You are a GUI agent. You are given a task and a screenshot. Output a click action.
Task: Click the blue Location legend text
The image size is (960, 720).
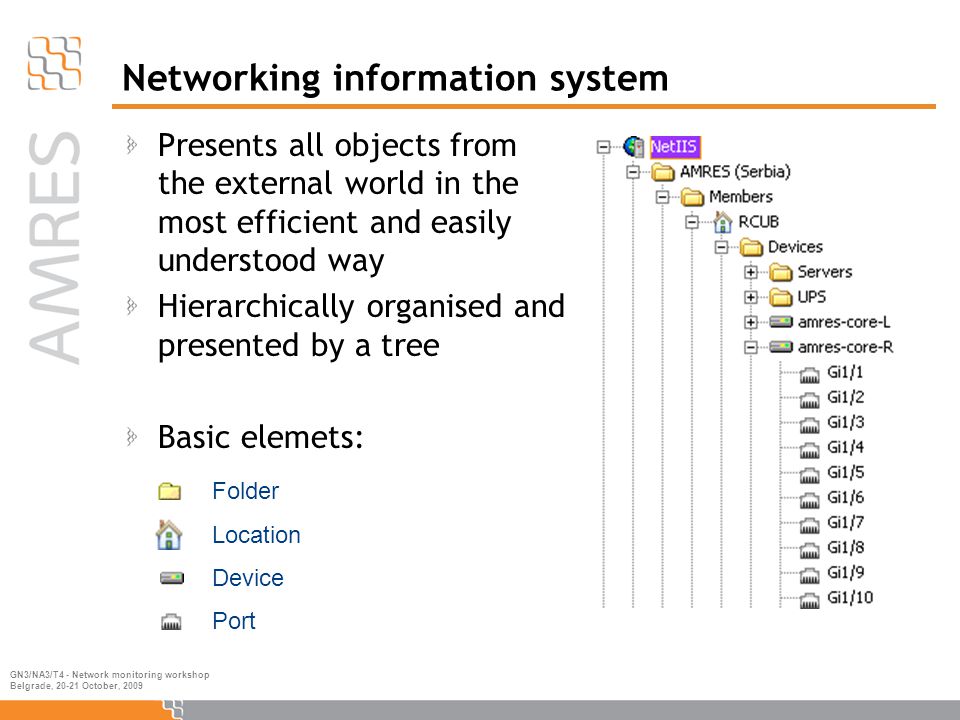(257, 535)
